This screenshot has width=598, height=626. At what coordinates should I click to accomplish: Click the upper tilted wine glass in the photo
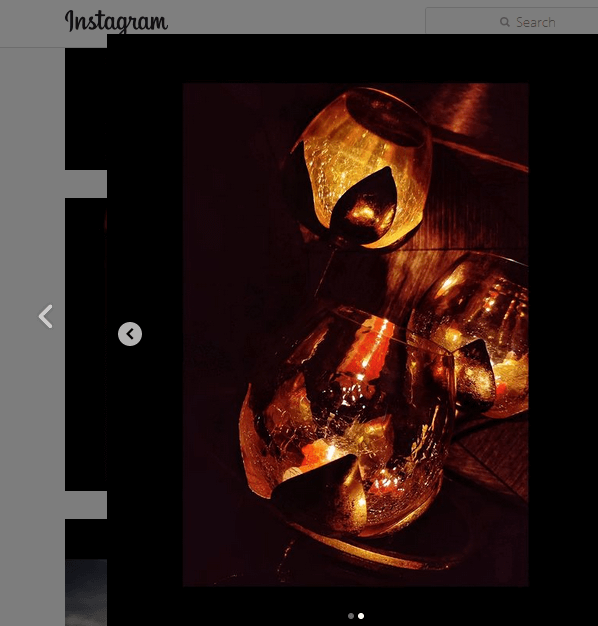pyautogui.click(x=361, y=170)
